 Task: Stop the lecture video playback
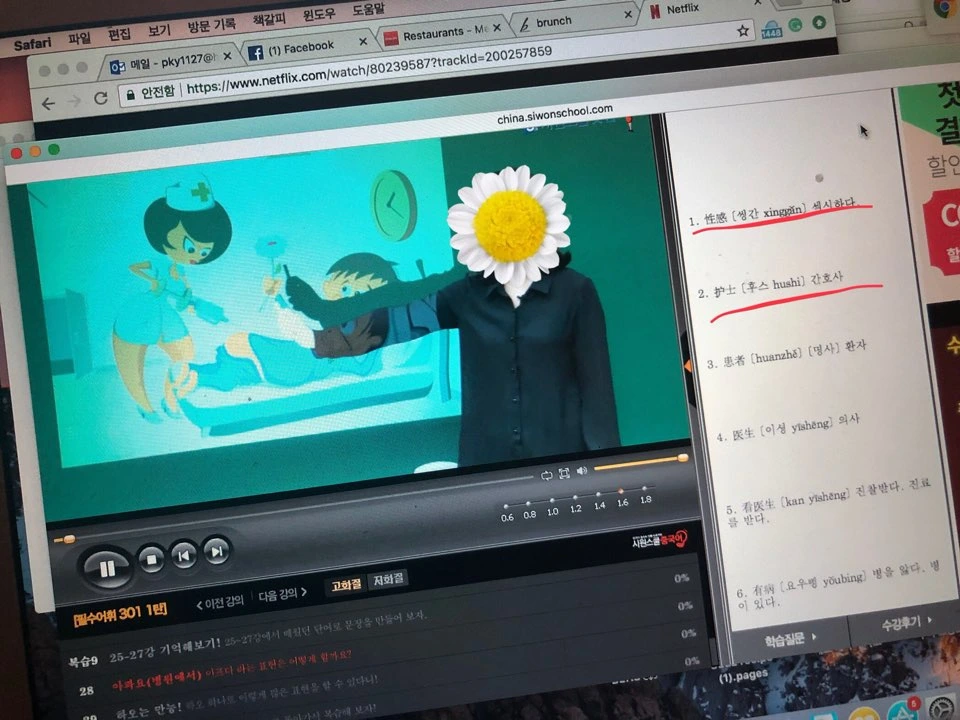(x=151, y=559)
